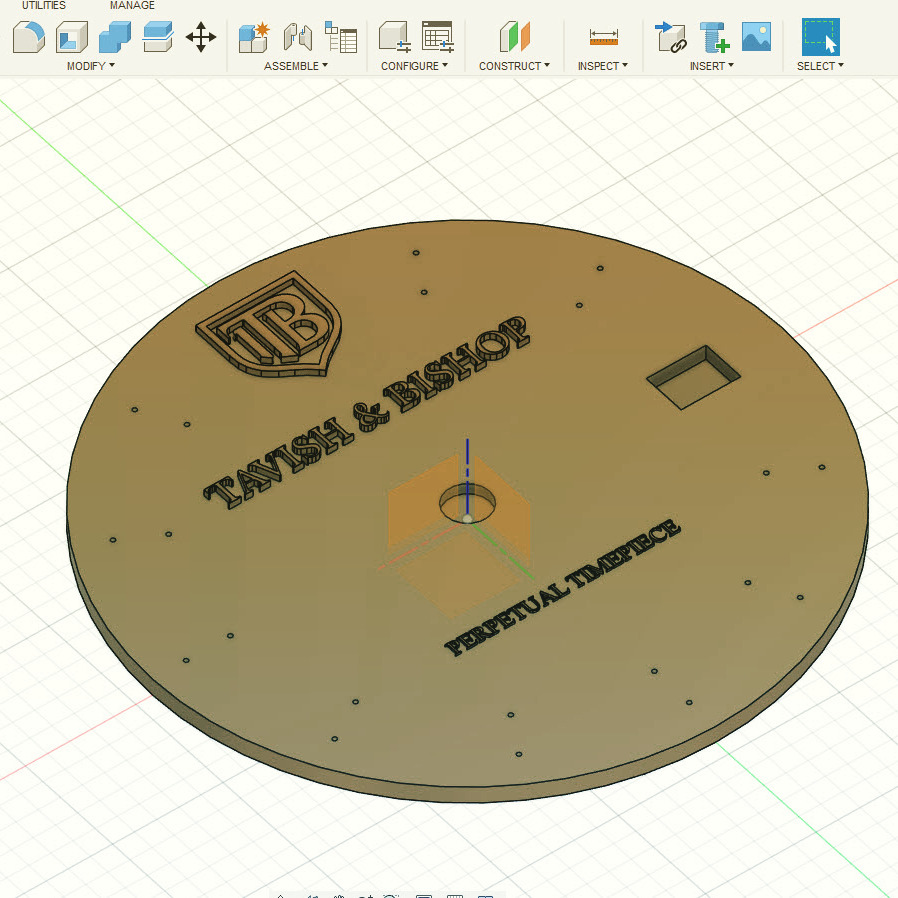Click the Insert Canvas image icon

point(756,37)
